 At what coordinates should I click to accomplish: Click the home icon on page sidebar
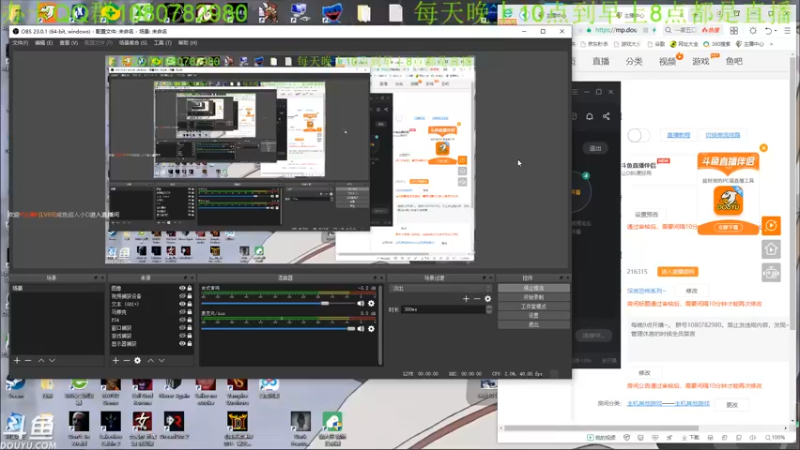tap(771, 249)
